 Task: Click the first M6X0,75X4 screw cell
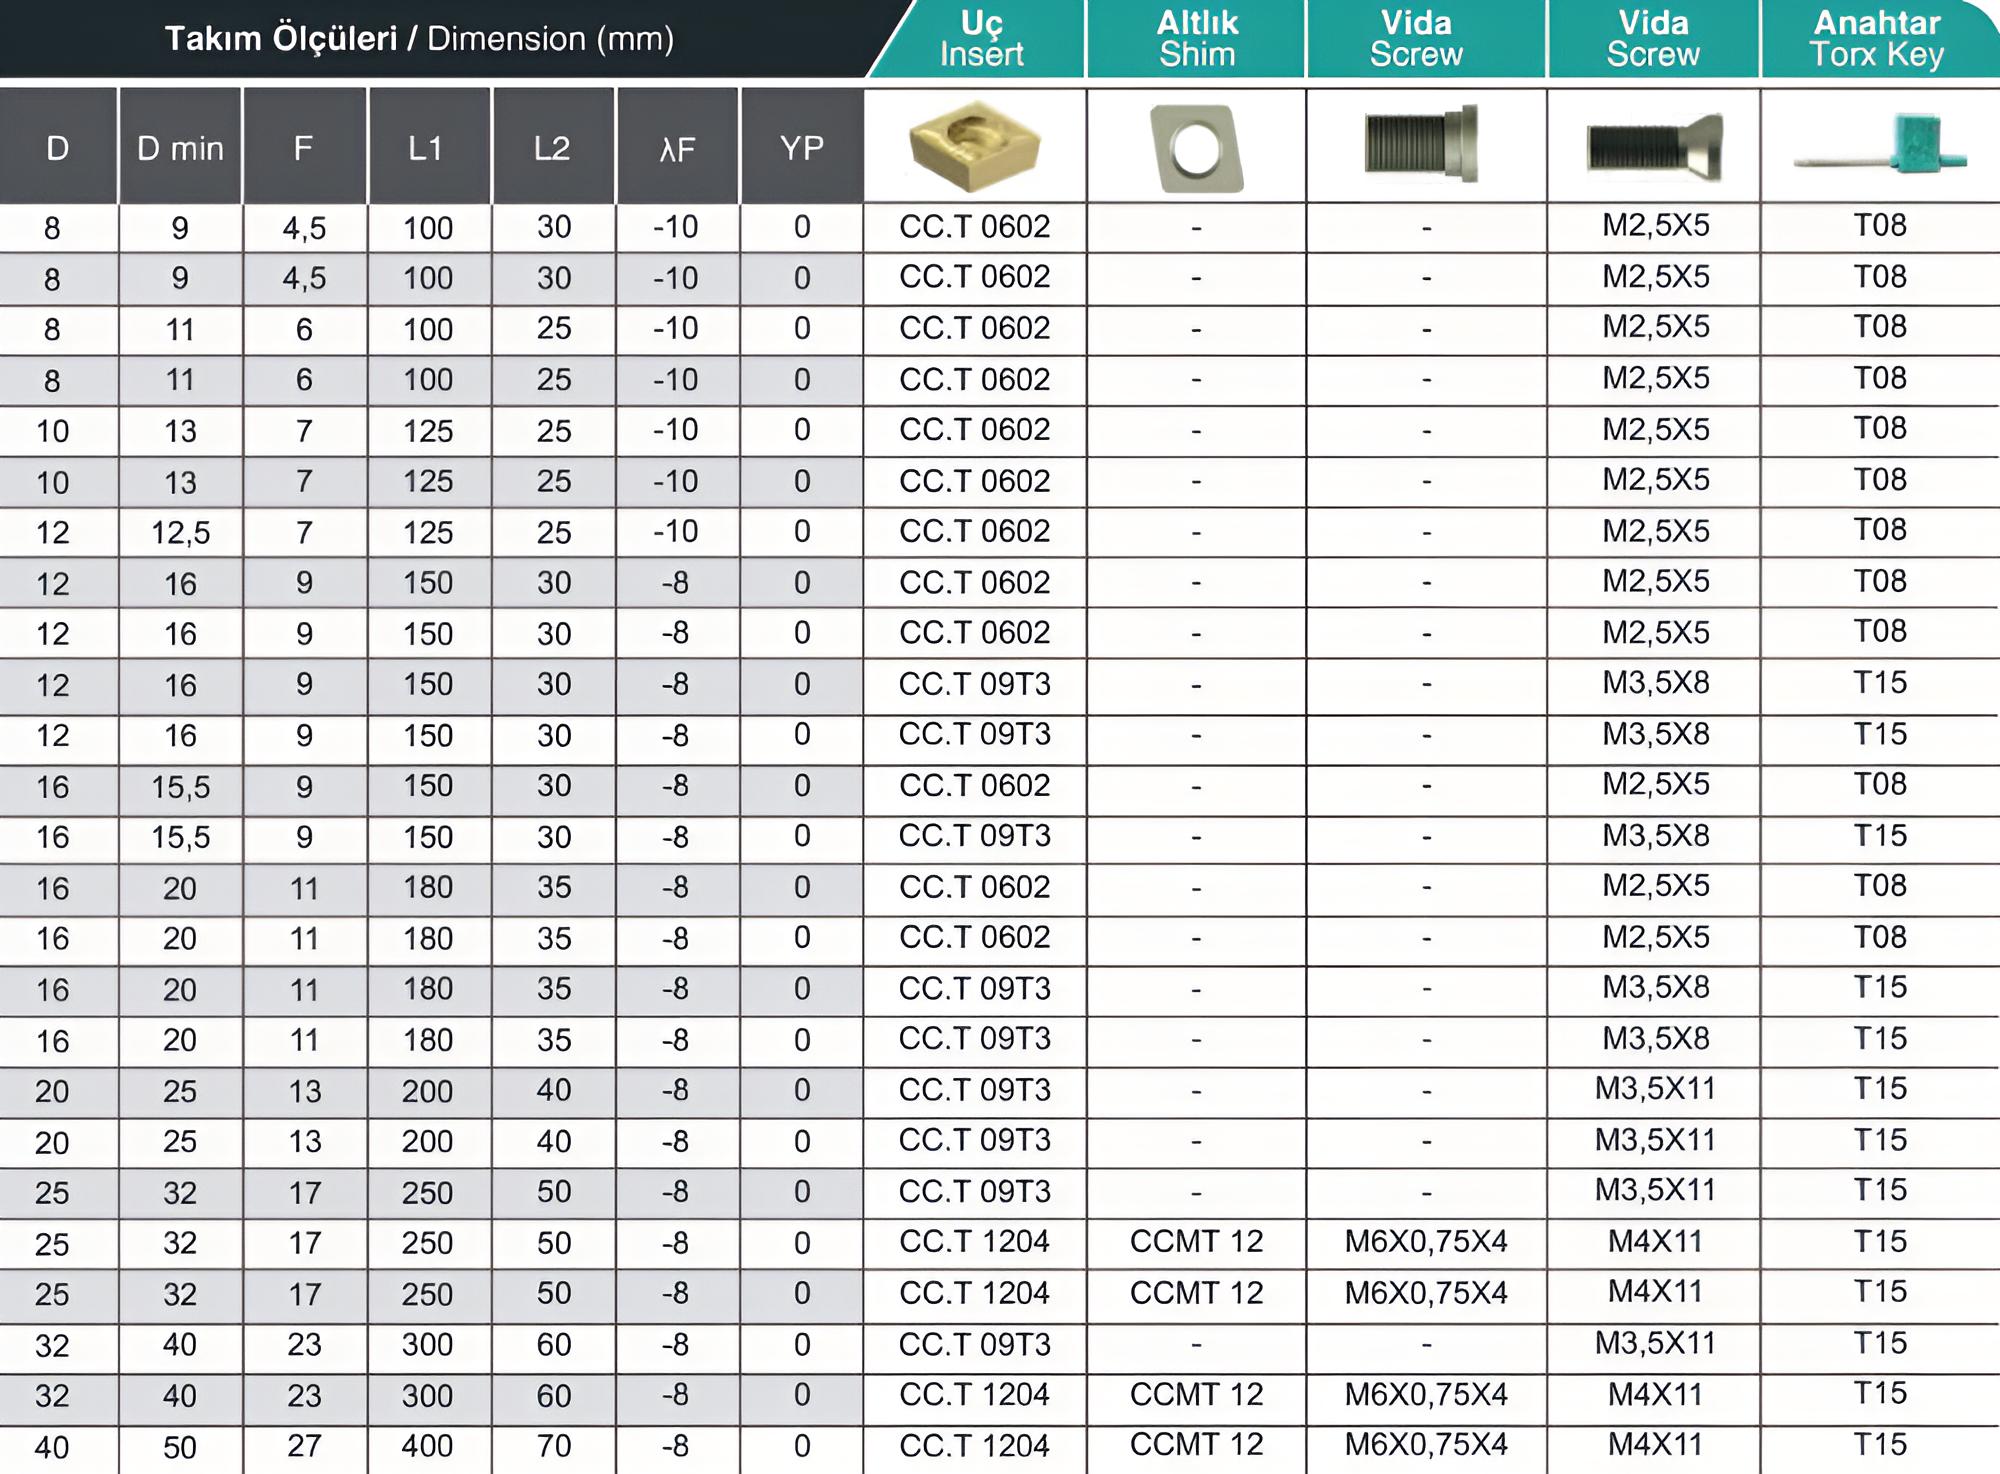(x=1425, y=1242)
